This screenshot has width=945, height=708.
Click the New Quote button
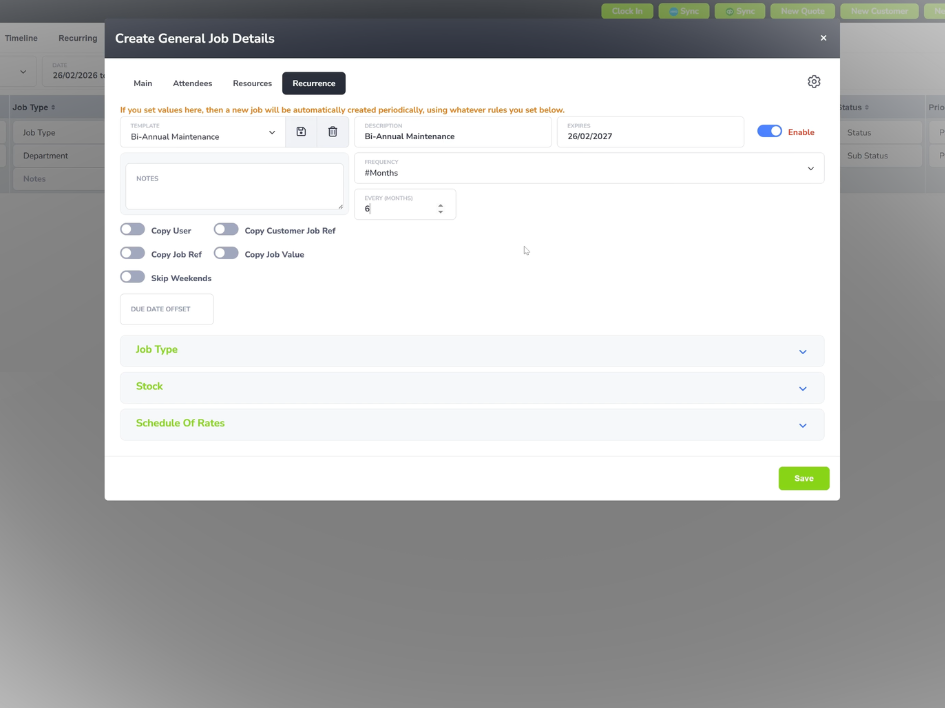pyautogui.click(x=802, y=11)
